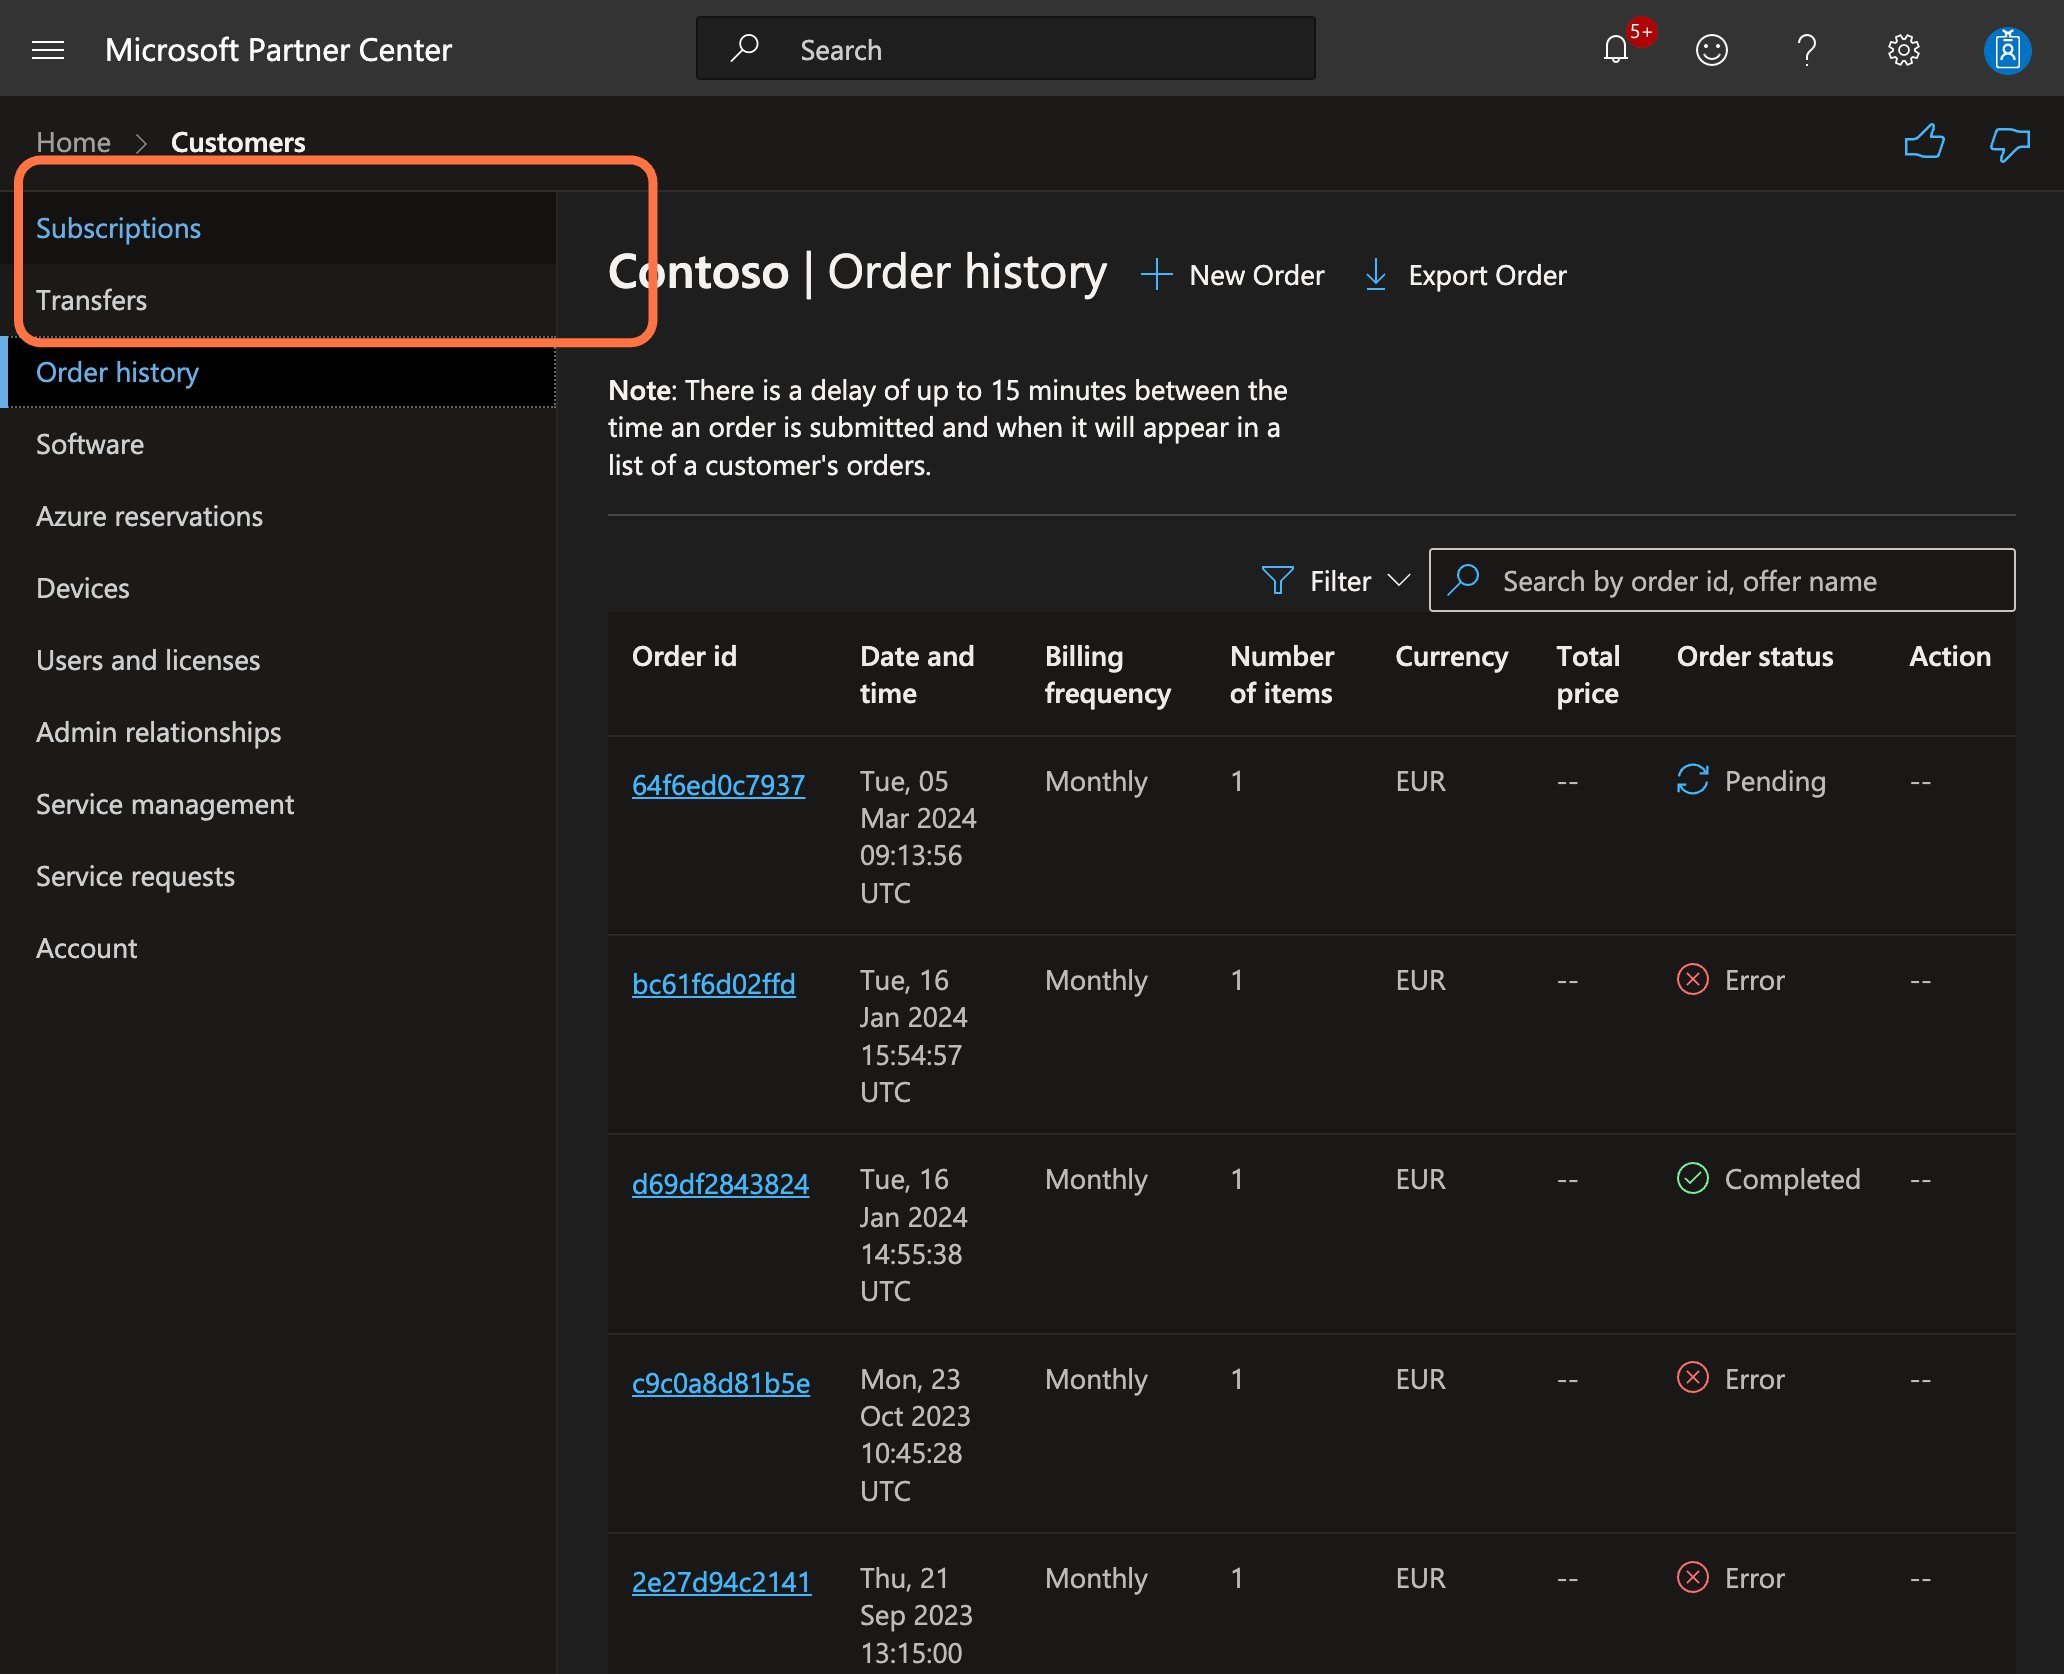The width and height of the screenshot is (2064, 1674).
Task: Open Devices in sidebar
Action: coord(280,588)
